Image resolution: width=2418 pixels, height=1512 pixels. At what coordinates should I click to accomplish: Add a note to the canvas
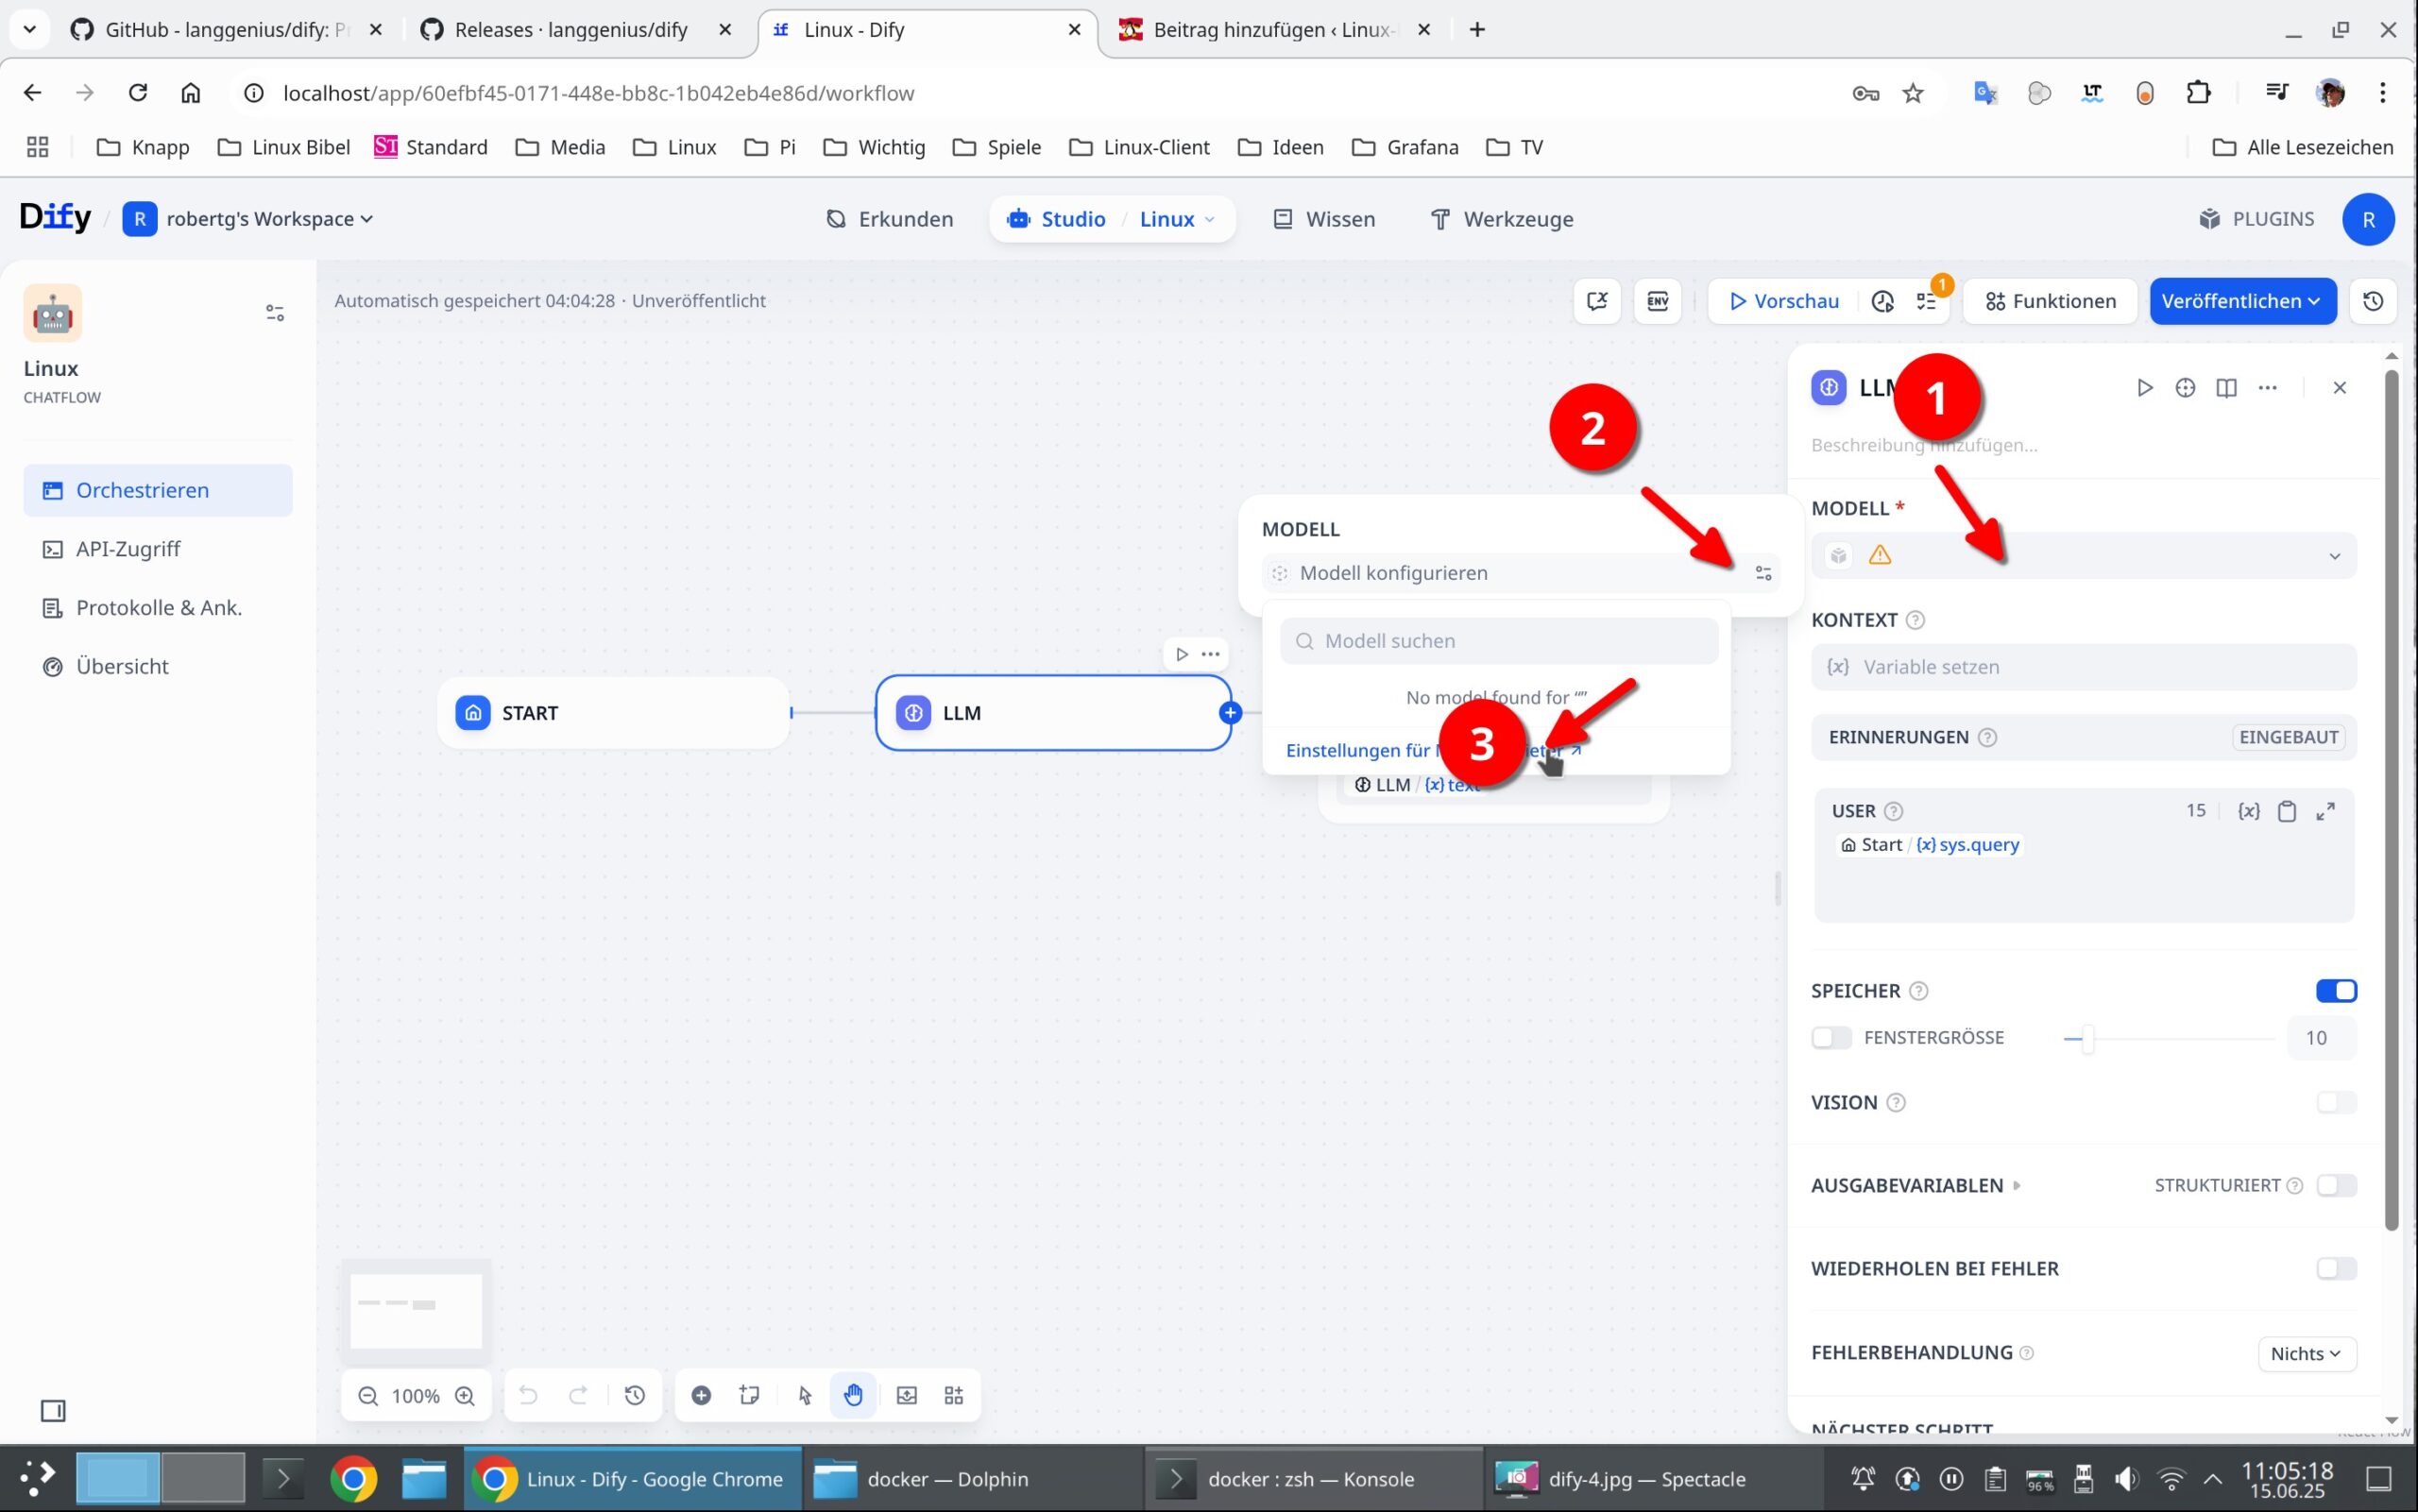coord(749,1395)
